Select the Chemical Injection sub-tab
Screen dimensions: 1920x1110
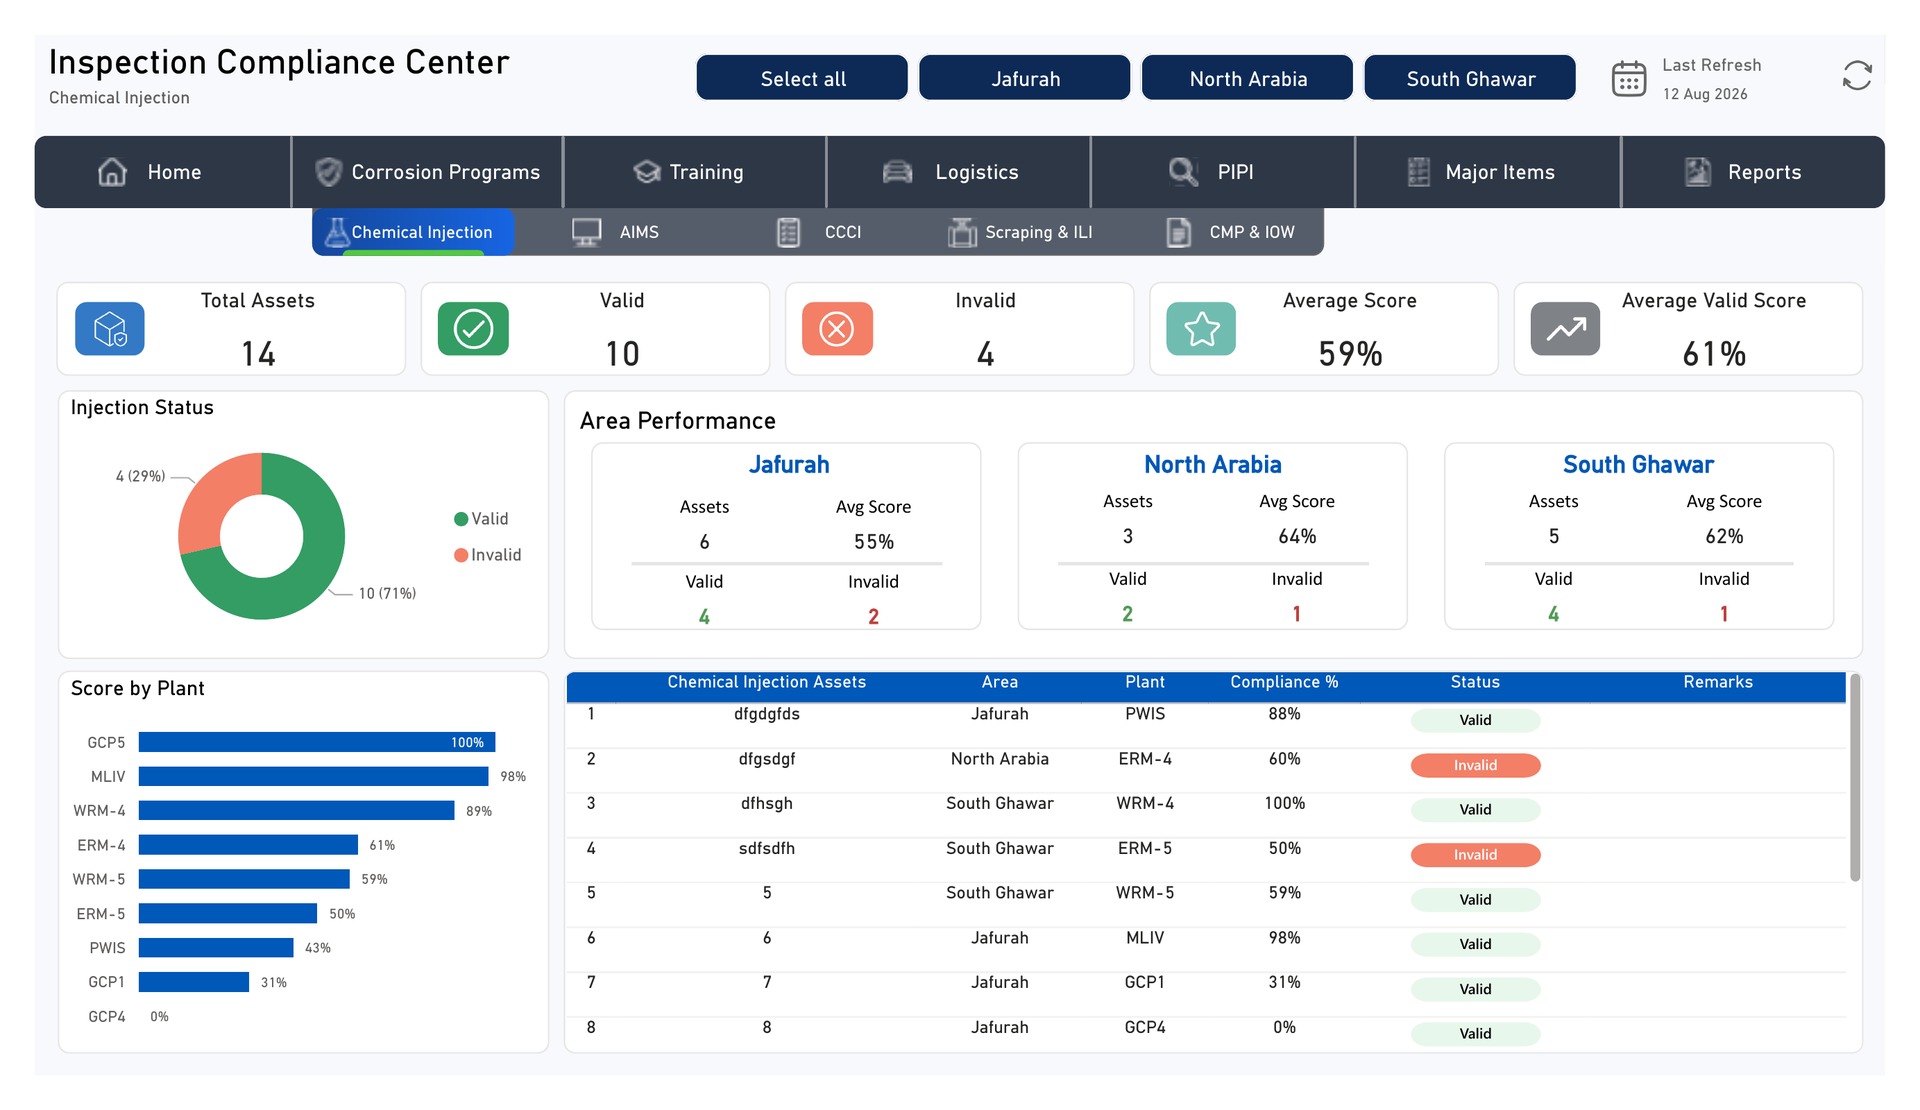click(413, 232)
